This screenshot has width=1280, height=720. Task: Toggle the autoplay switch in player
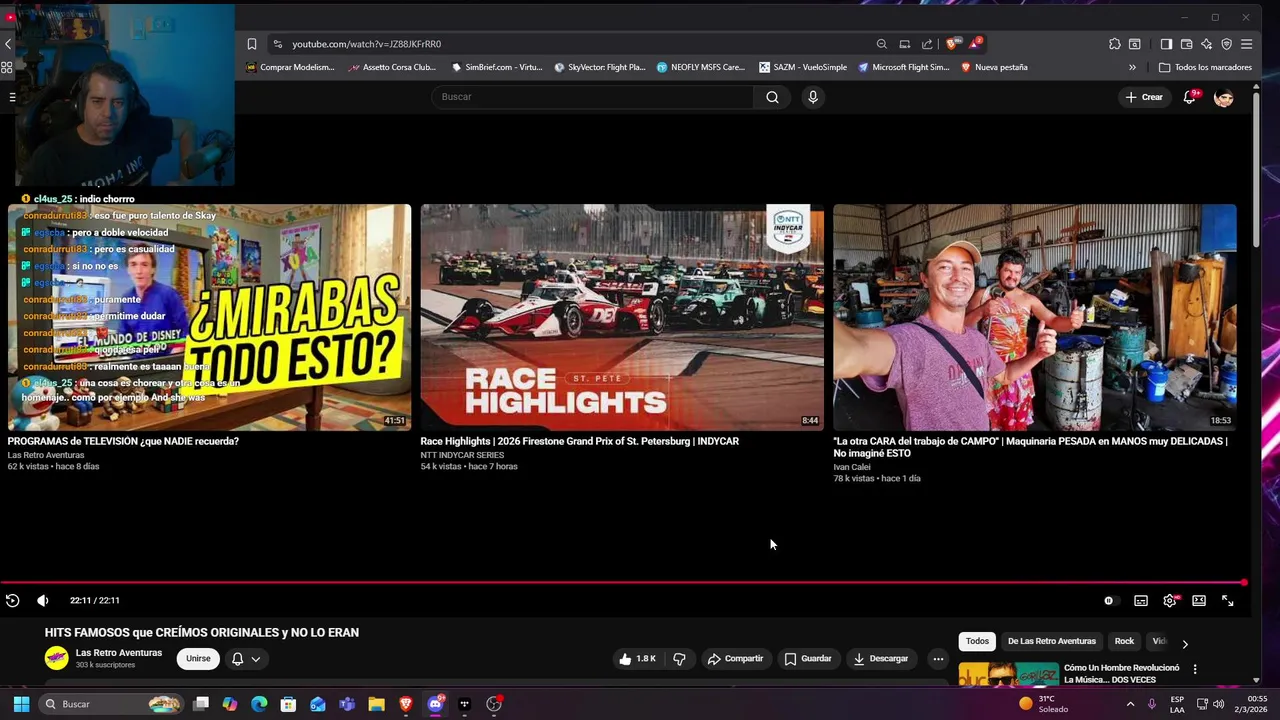click(1109, 600)
